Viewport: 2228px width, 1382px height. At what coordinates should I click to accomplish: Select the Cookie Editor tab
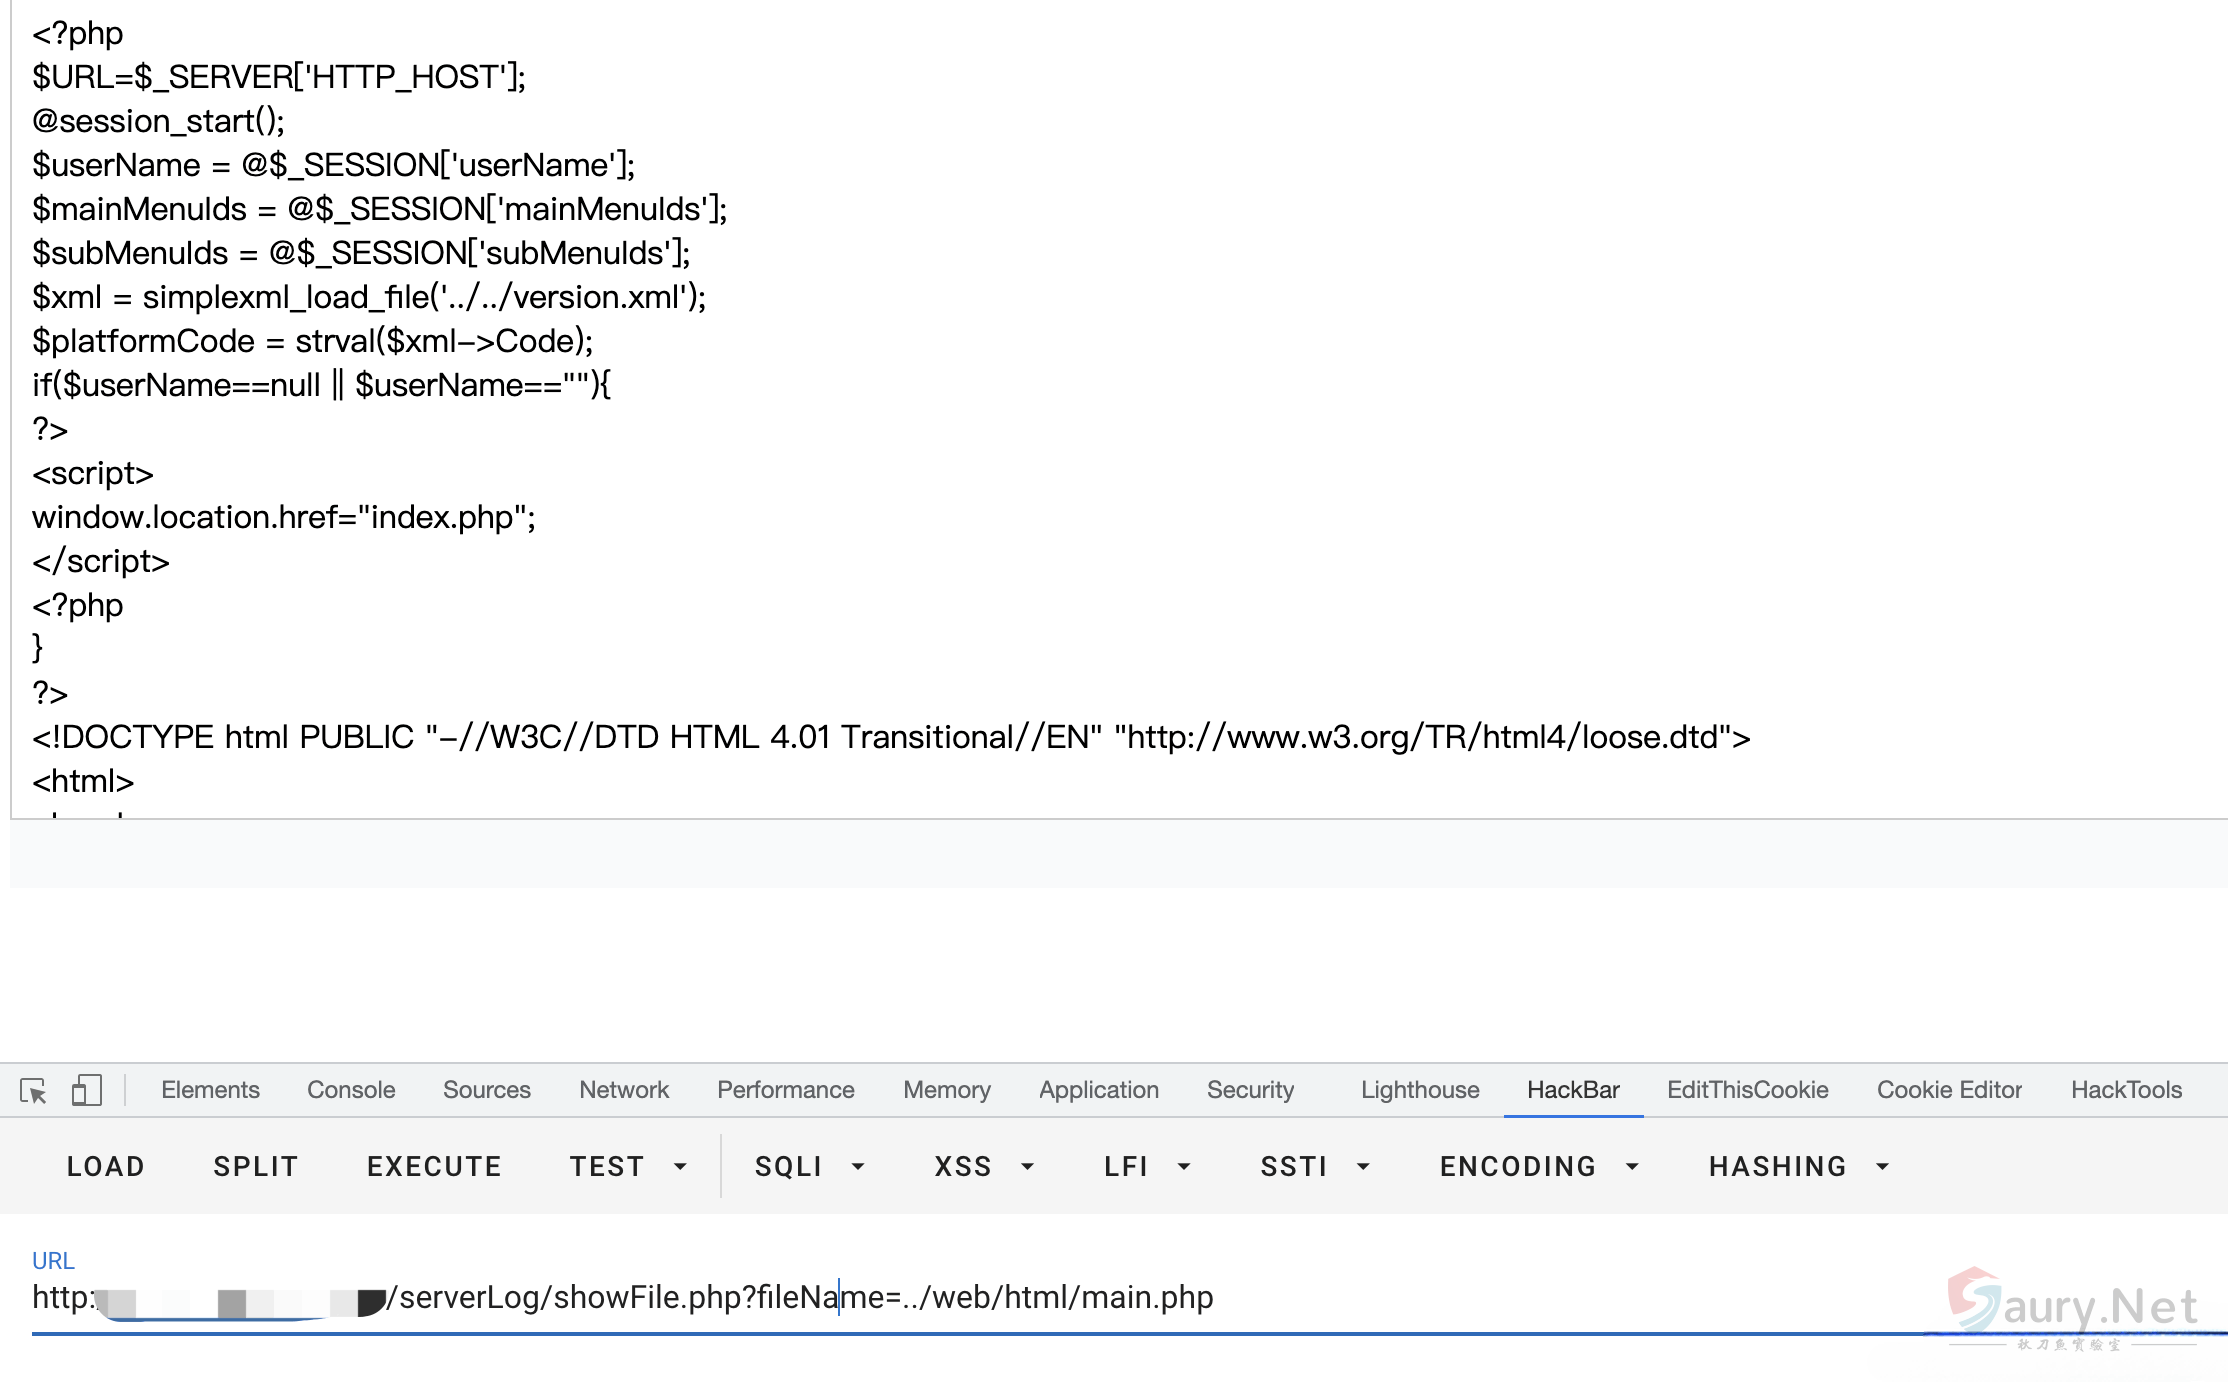click(1948, 1090)
